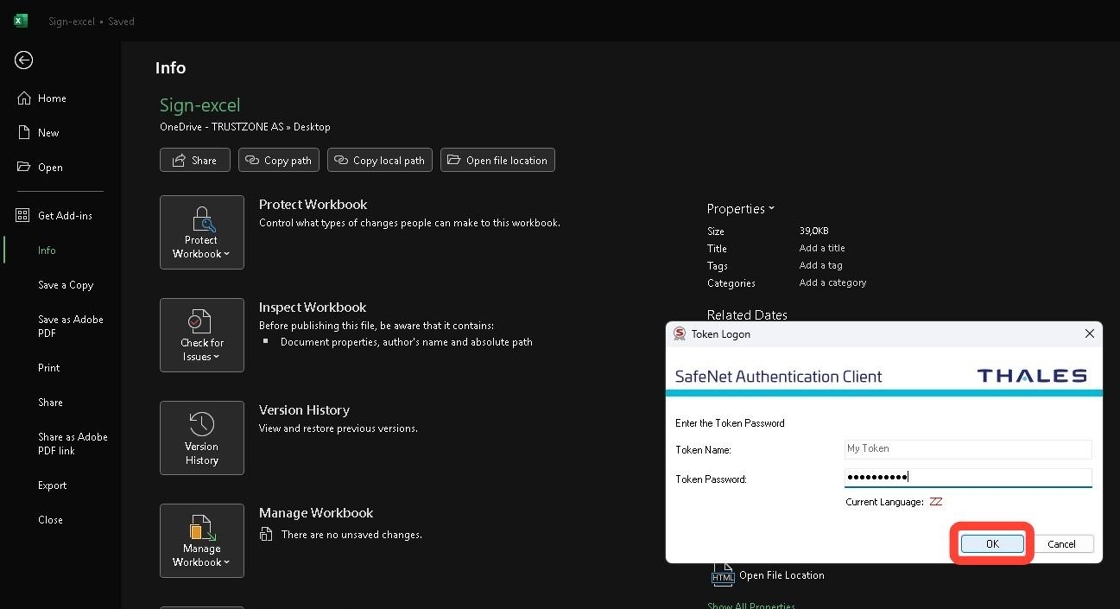The height and width of the screenshot is (609, 1120).
Task: Click the folder icon beside Open
Action: (24, 166)
